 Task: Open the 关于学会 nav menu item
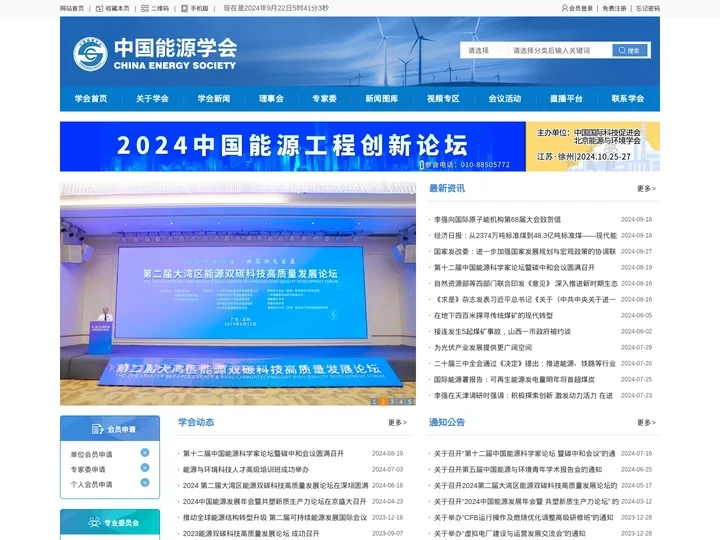(x=152, y=99)
